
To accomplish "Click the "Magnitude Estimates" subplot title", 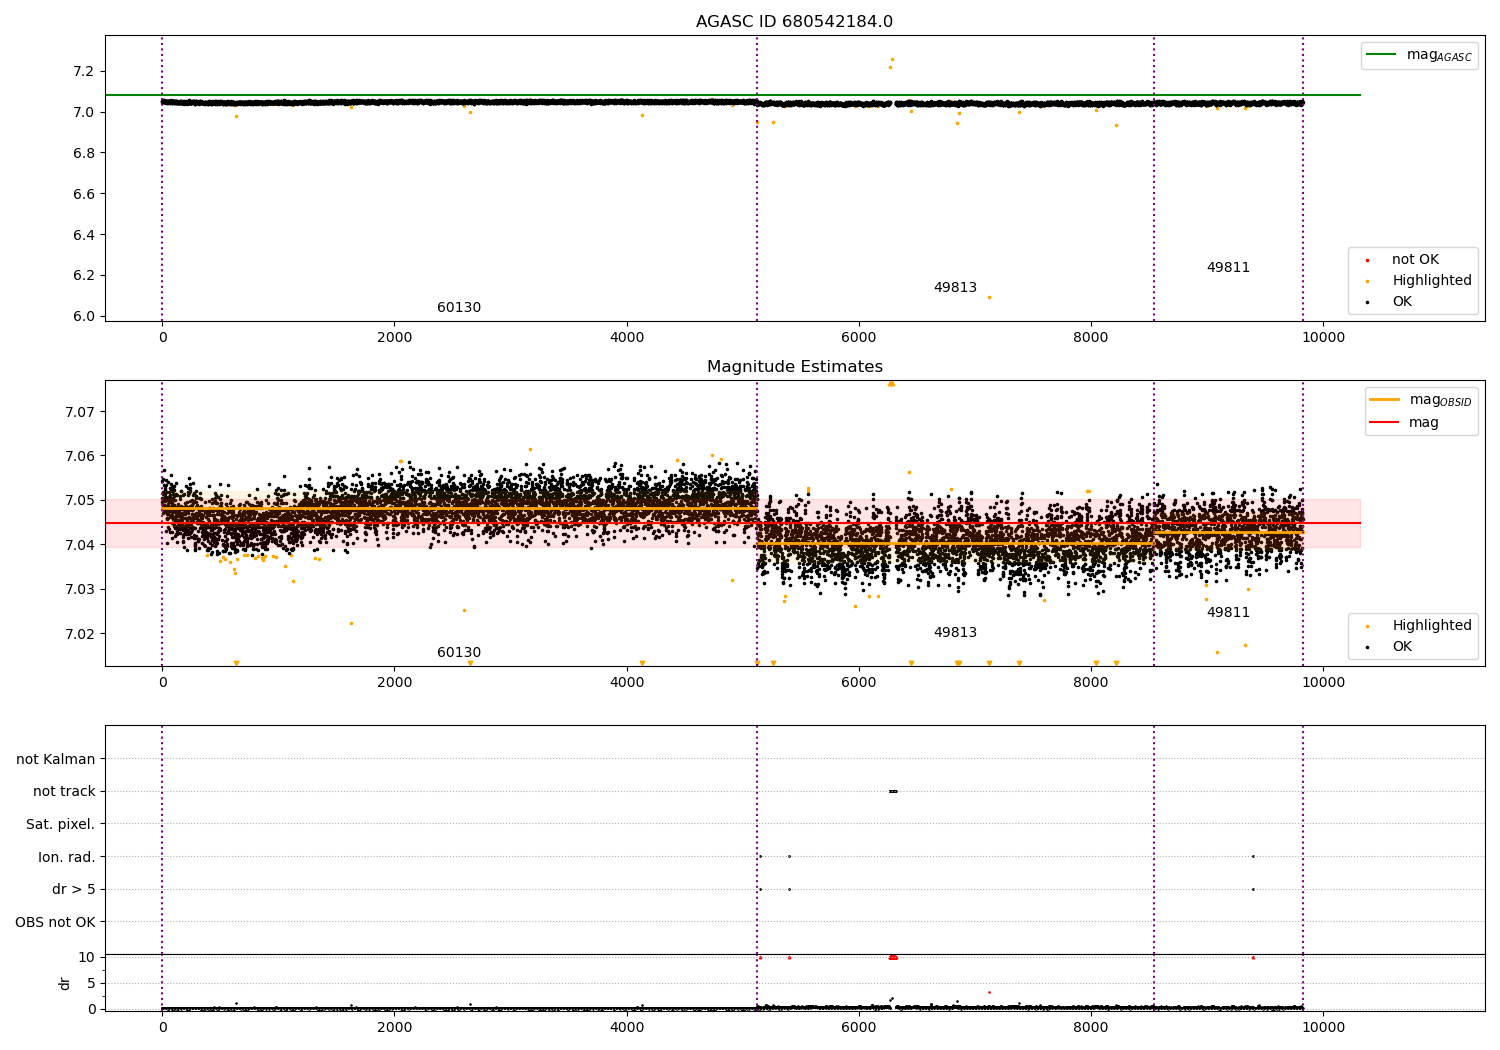I will coord(794,367).
